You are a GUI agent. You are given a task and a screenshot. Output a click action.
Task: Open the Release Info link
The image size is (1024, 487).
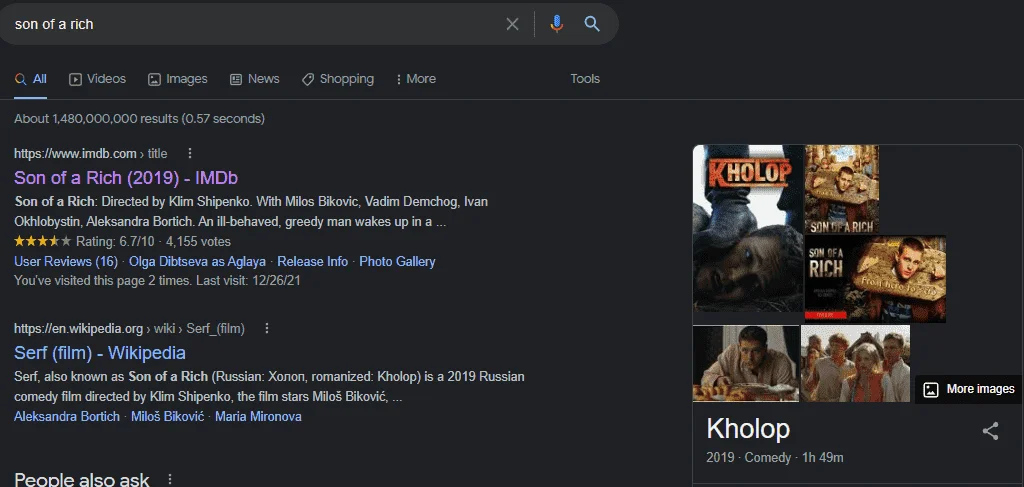313,261
